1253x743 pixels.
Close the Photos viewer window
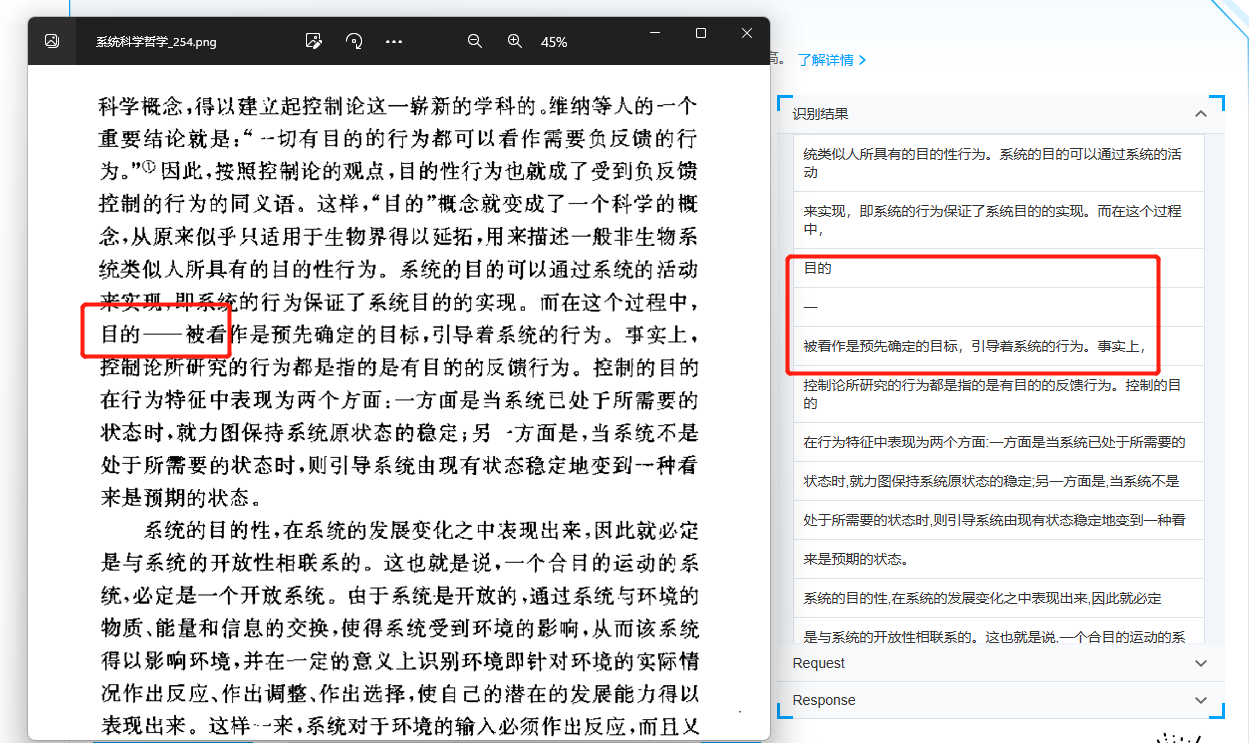(x=747, y=33)
